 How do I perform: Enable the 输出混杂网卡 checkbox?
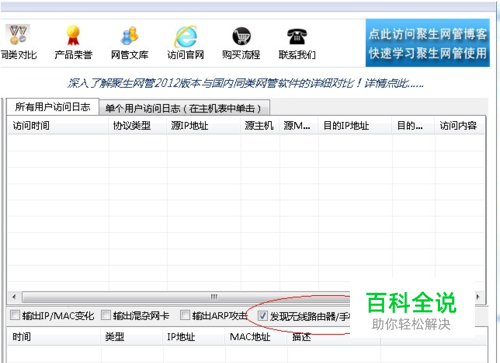(106, 315)
